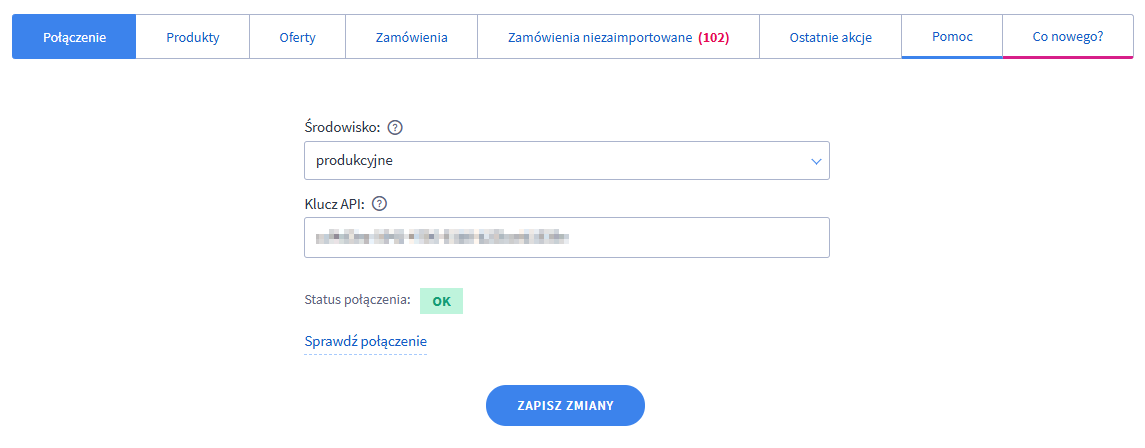
Task: Show the Ostatnie akcje tab
Action: click(x=830, y=38)
